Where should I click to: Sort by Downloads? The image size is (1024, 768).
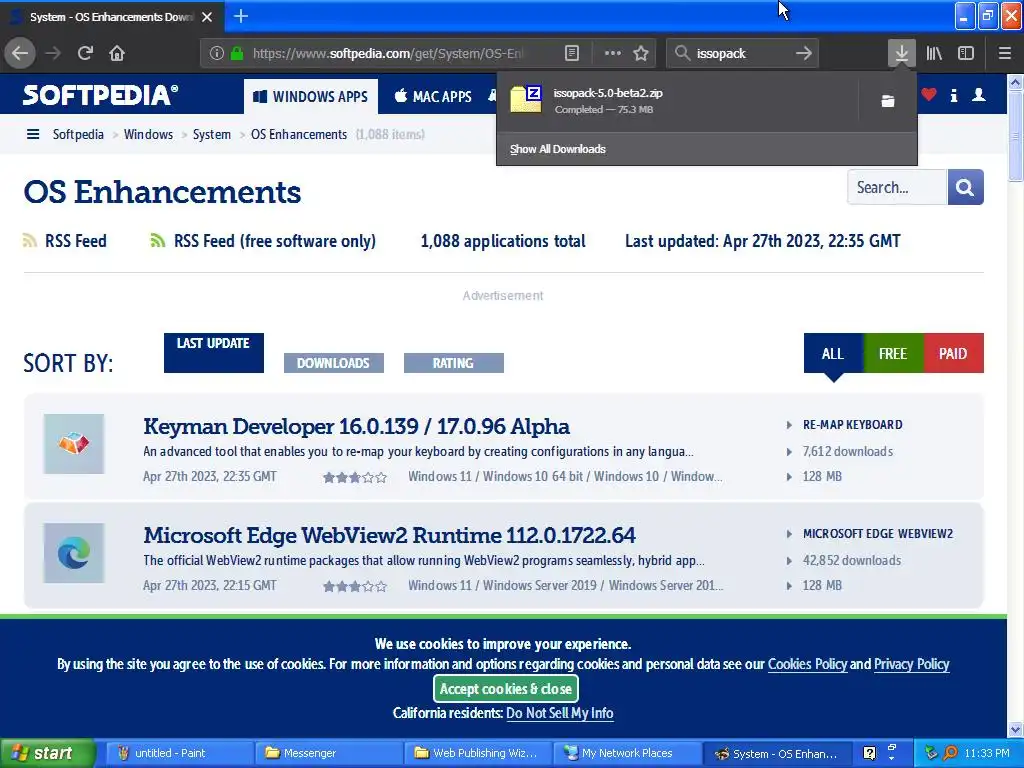click(334, 363)
